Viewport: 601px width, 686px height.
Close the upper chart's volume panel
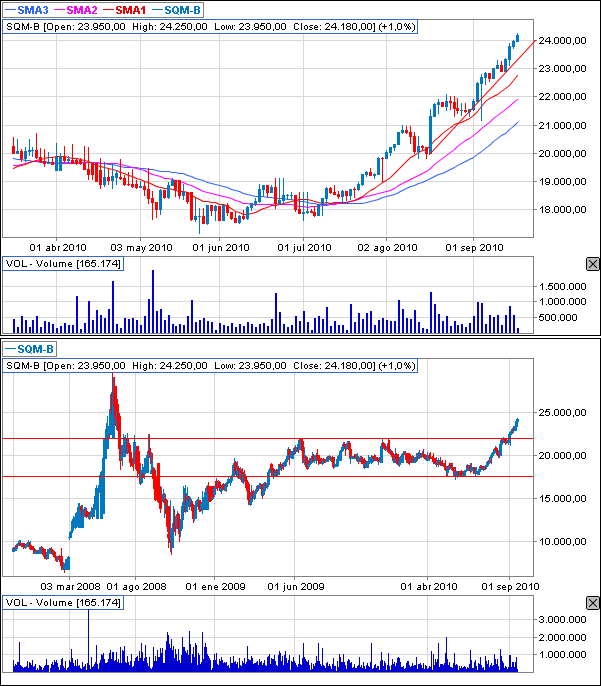click(593, 264)
